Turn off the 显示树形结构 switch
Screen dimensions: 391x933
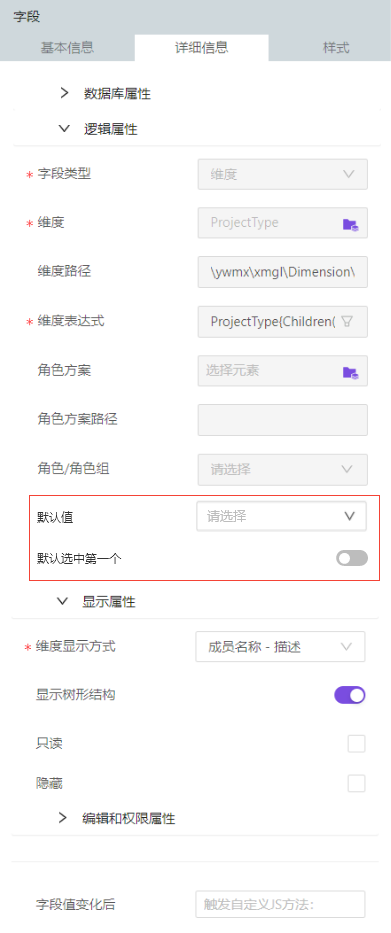349,695
